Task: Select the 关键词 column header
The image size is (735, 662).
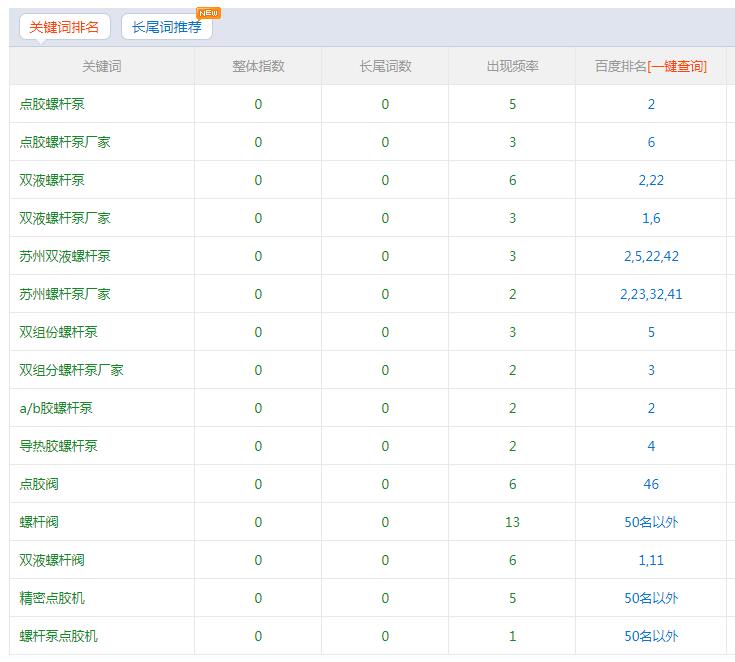Action: (x=102, y=66)
